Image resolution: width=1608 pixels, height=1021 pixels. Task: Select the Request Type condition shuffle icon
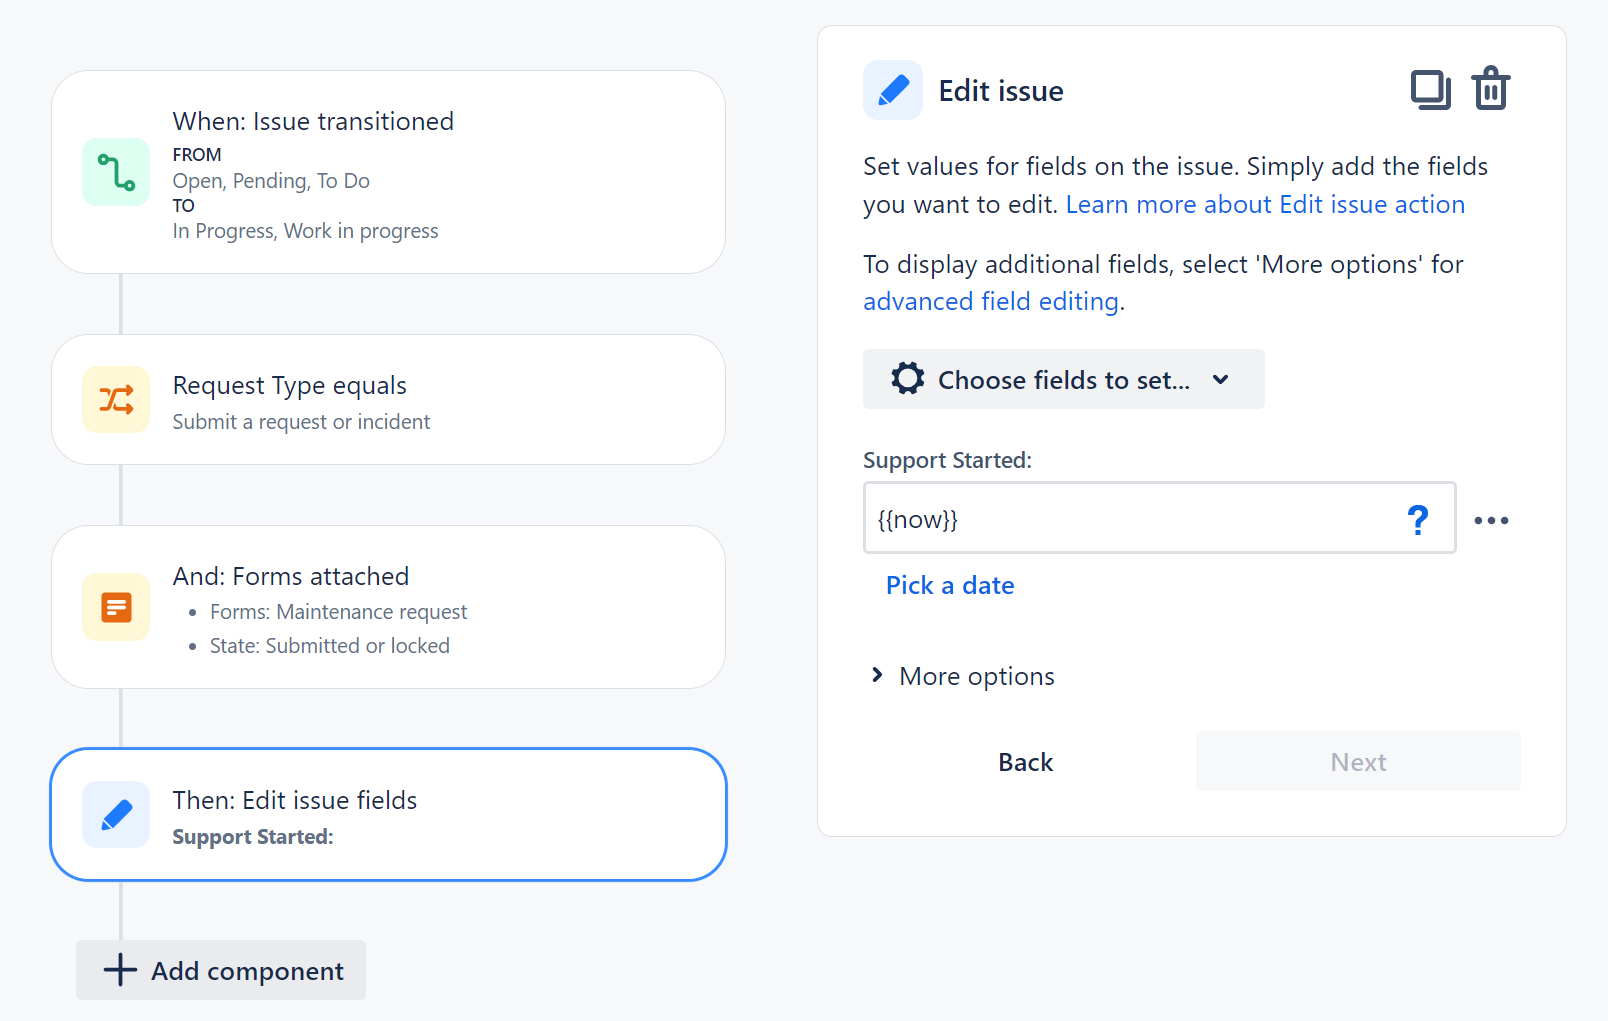pos(116,400)
